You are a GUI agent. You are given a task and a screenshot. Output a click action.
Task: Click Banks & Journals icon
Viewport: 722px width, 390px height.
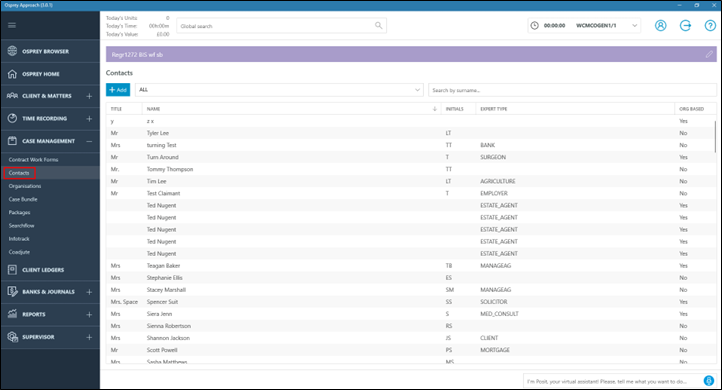coord(12,291)
